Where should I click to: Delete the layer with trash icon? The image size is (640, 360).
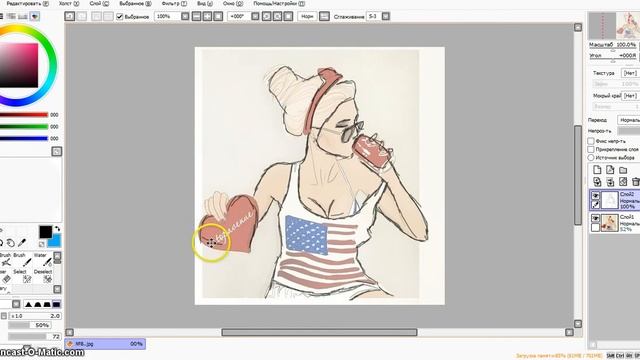pos(636,182)
